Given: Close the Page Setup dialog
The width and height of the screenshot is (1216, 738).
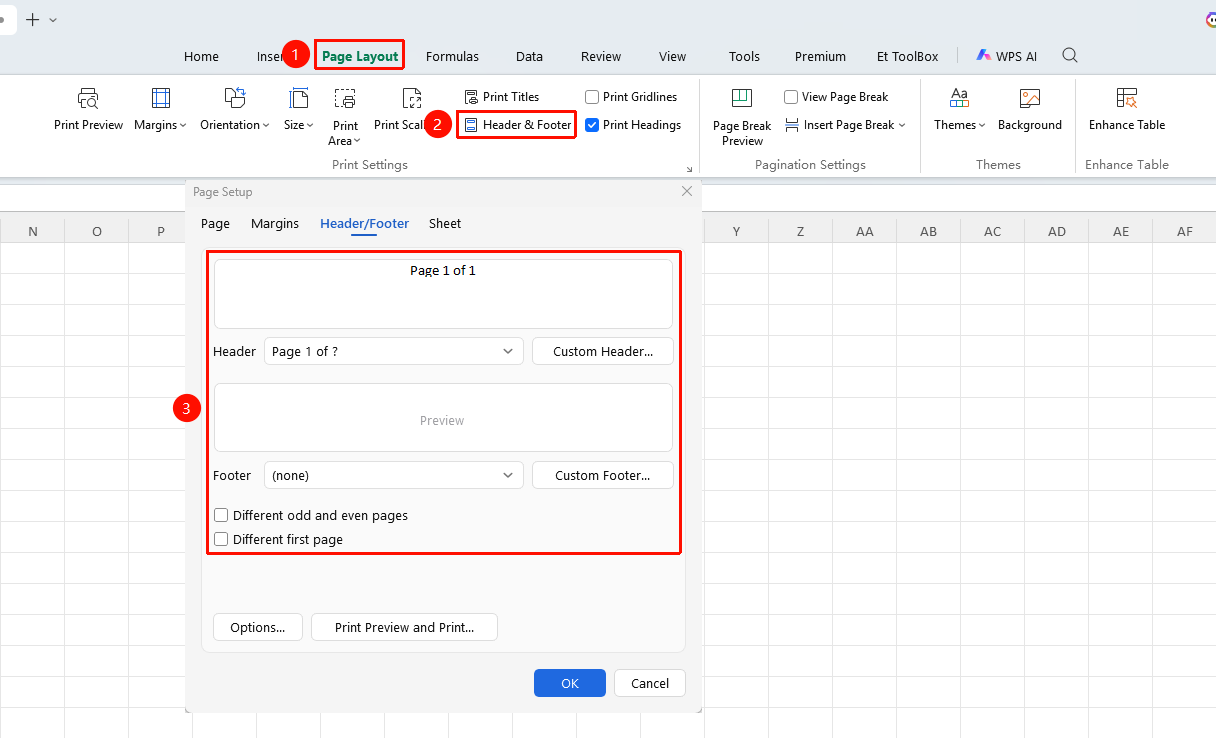Looking at the screenshot, I should point(686,191).
